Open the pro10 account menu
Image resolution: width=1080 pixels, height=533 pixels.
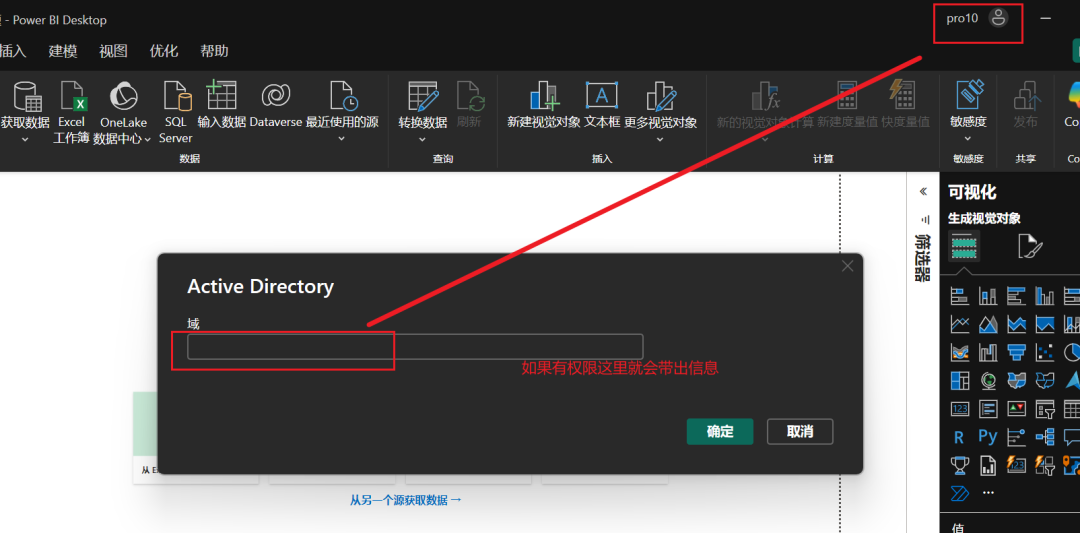[x=977, y=19]
